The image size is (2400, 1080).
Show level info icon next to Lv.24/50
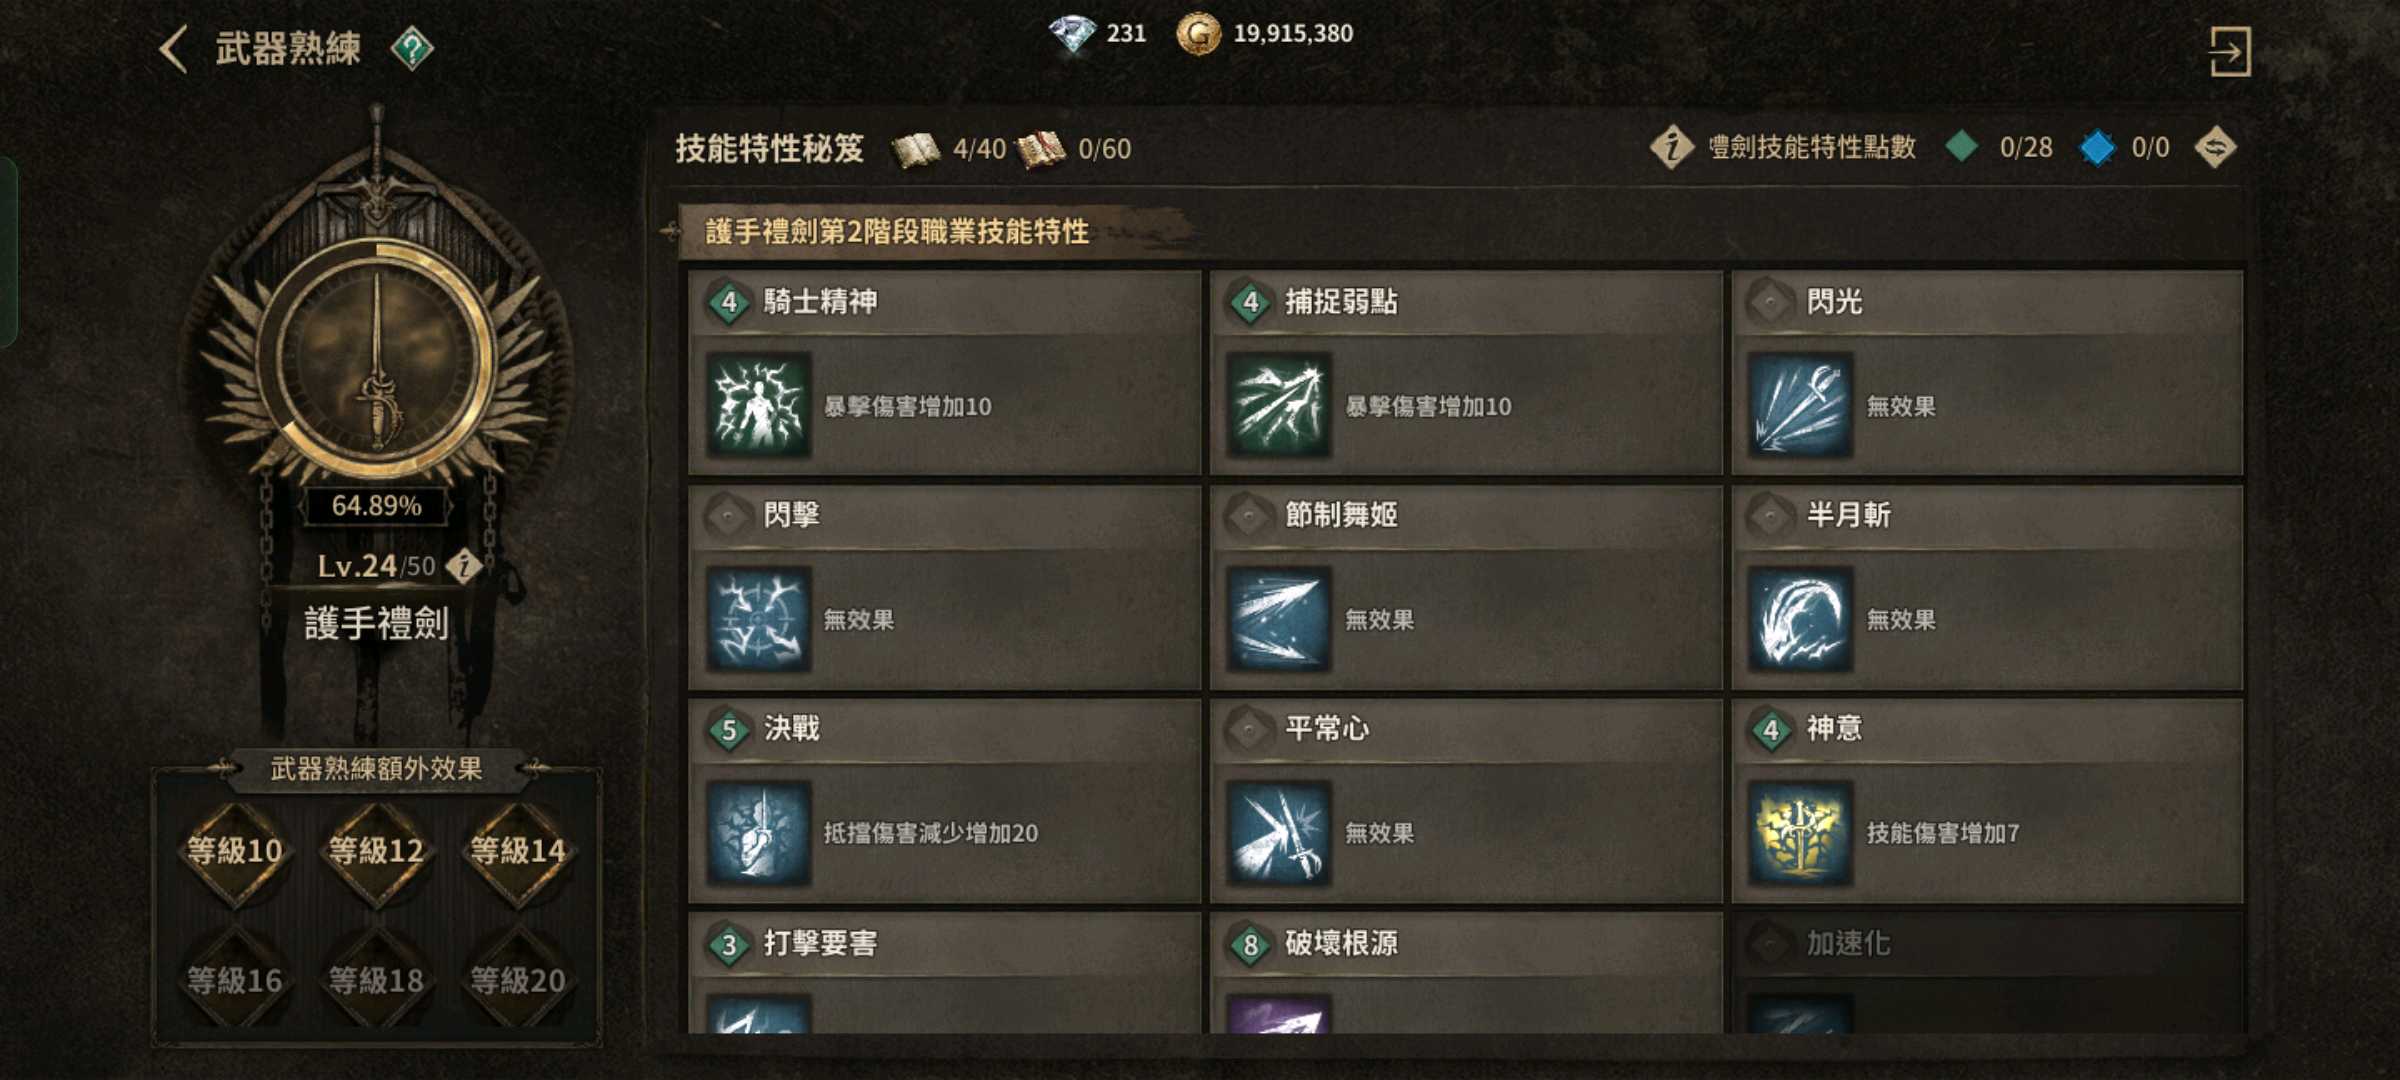[x=463, y=566]
